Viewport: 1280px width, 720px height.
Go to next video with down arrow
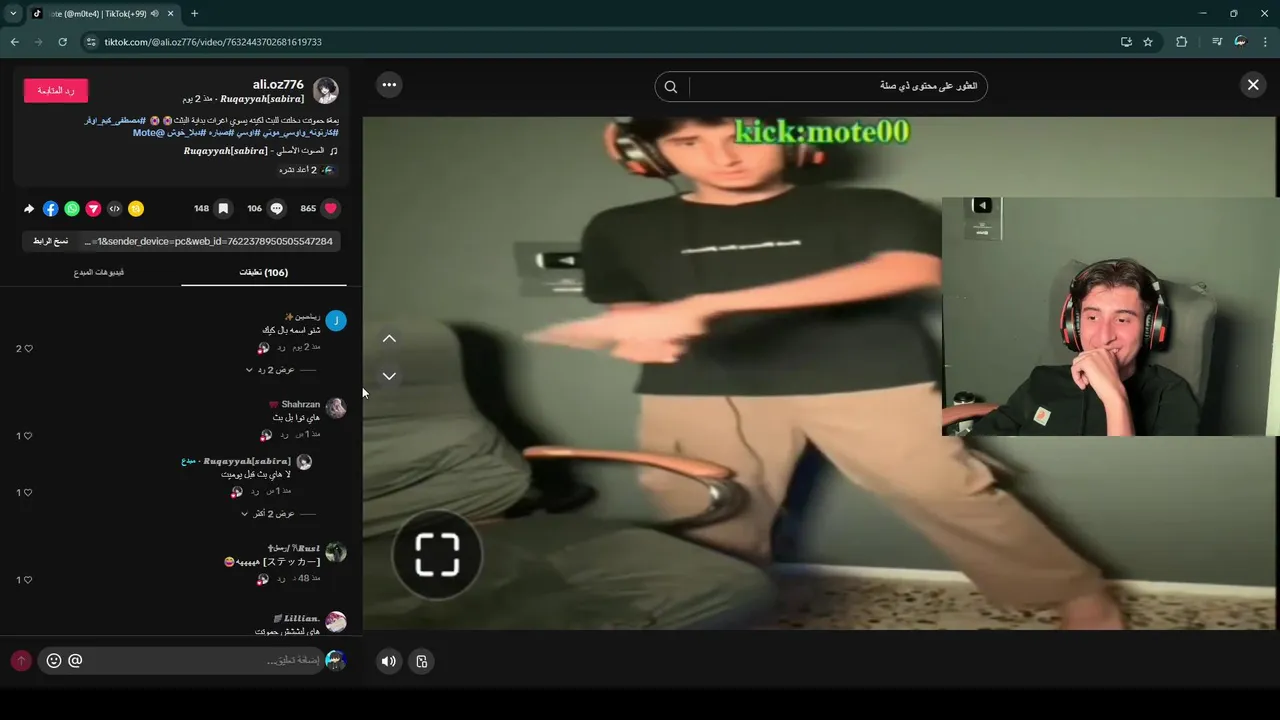click(x=389, y=376)
